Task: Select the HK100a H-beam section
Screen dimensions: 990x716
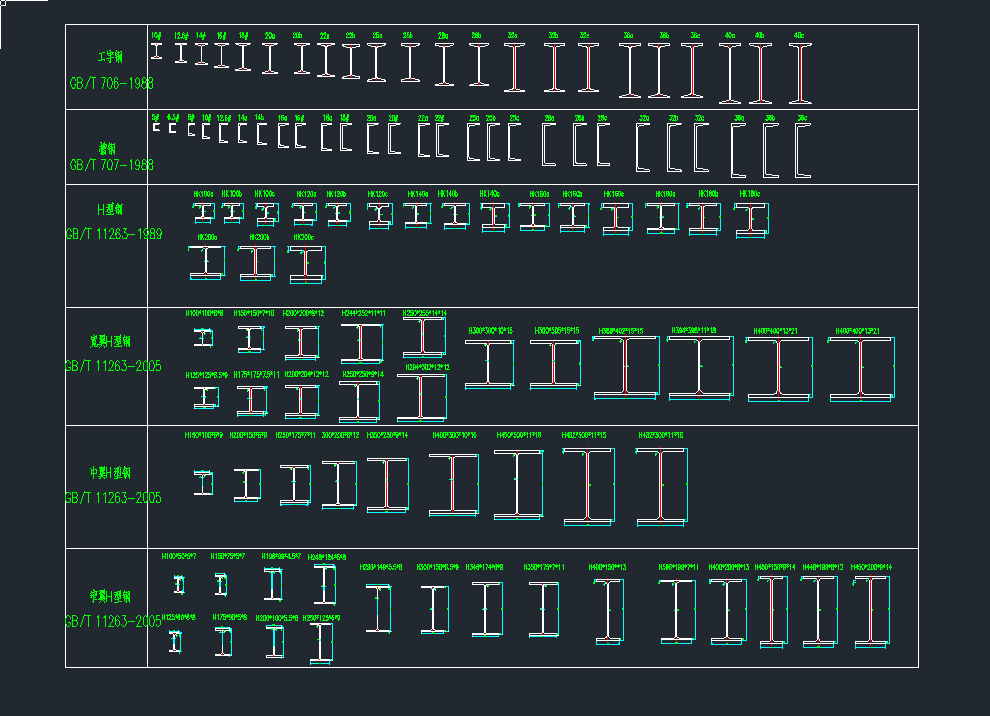Action: (204, 212)
